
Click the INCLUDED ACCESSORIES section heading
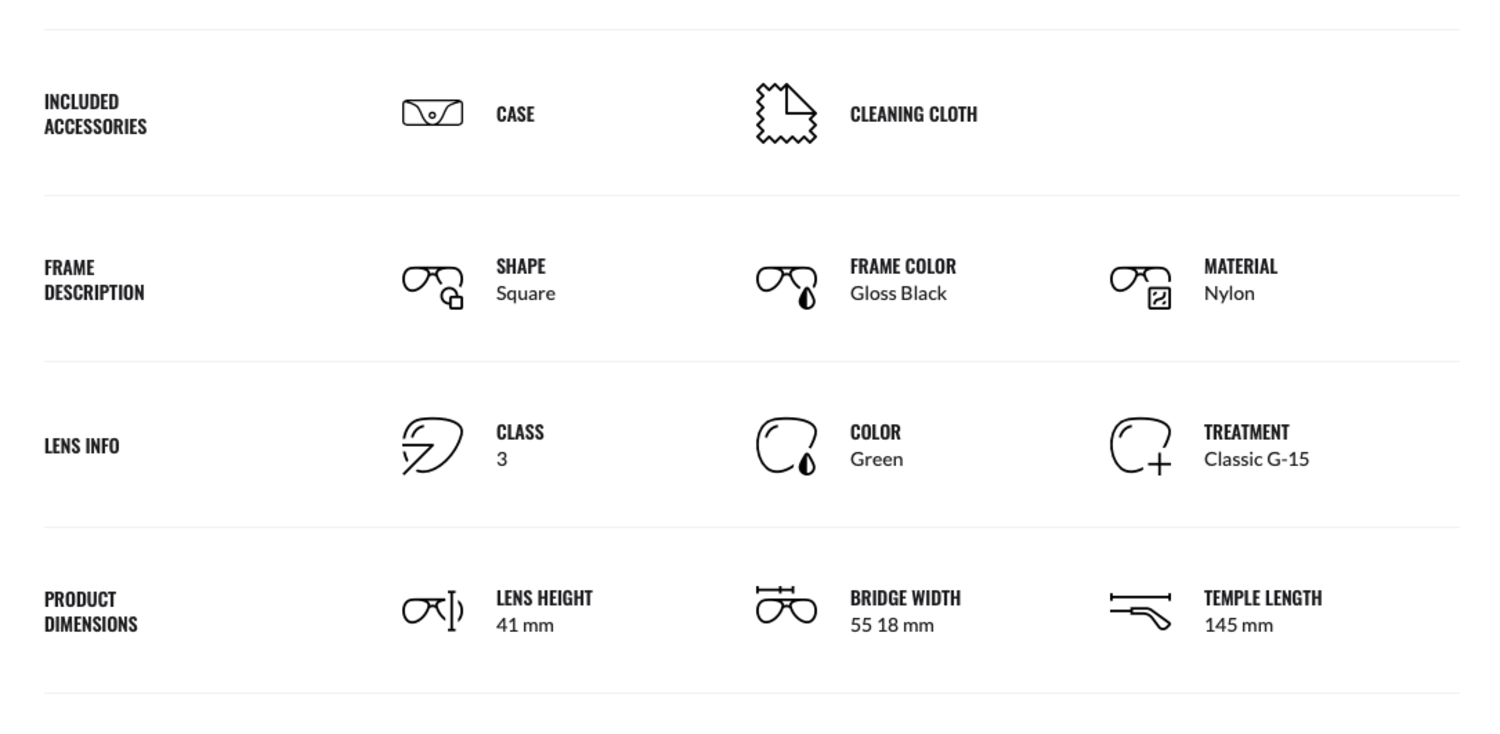pyautogui.click(x=95, y=114)
